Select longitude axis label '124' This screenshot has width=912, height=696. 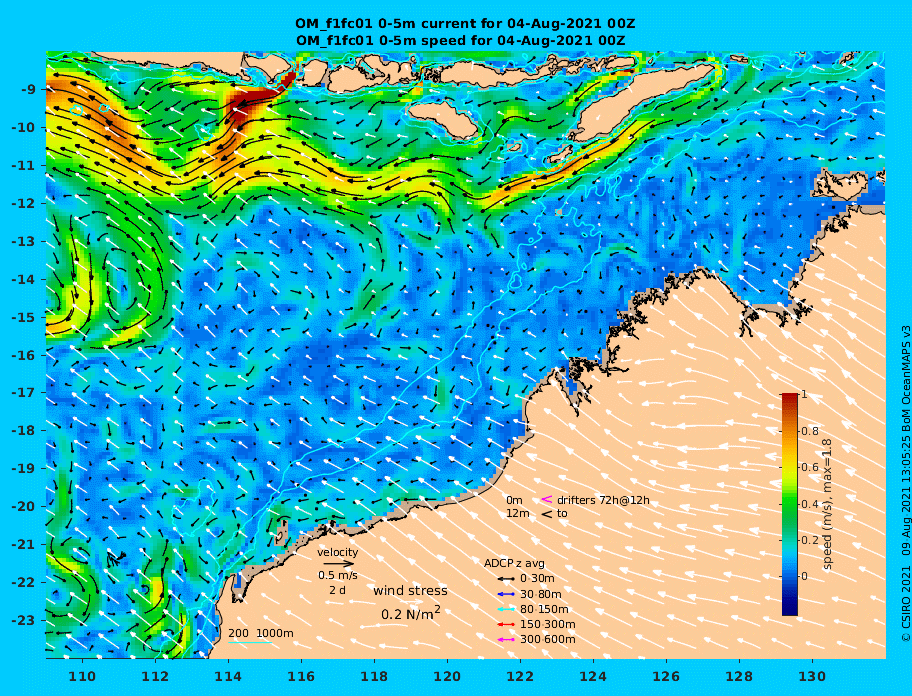pos(593,676)
